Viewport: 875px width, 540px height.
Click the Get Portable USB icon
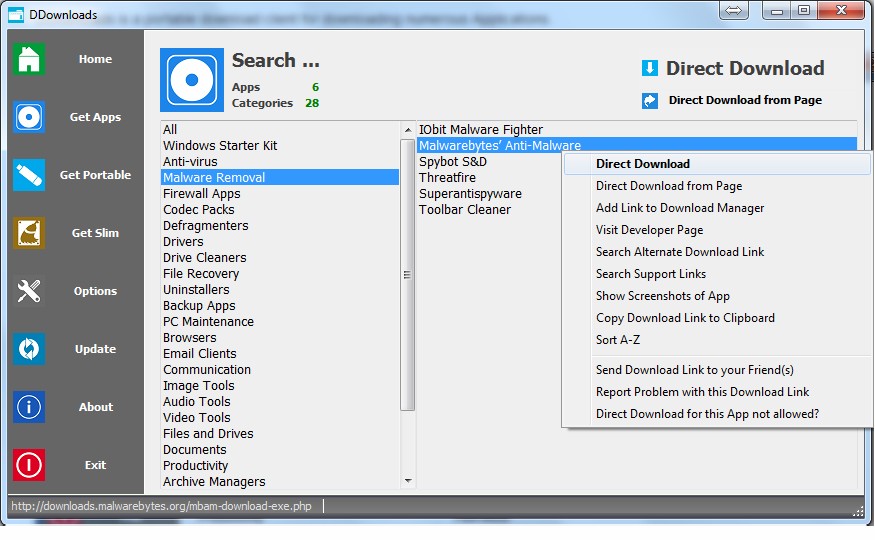(28, 175)
